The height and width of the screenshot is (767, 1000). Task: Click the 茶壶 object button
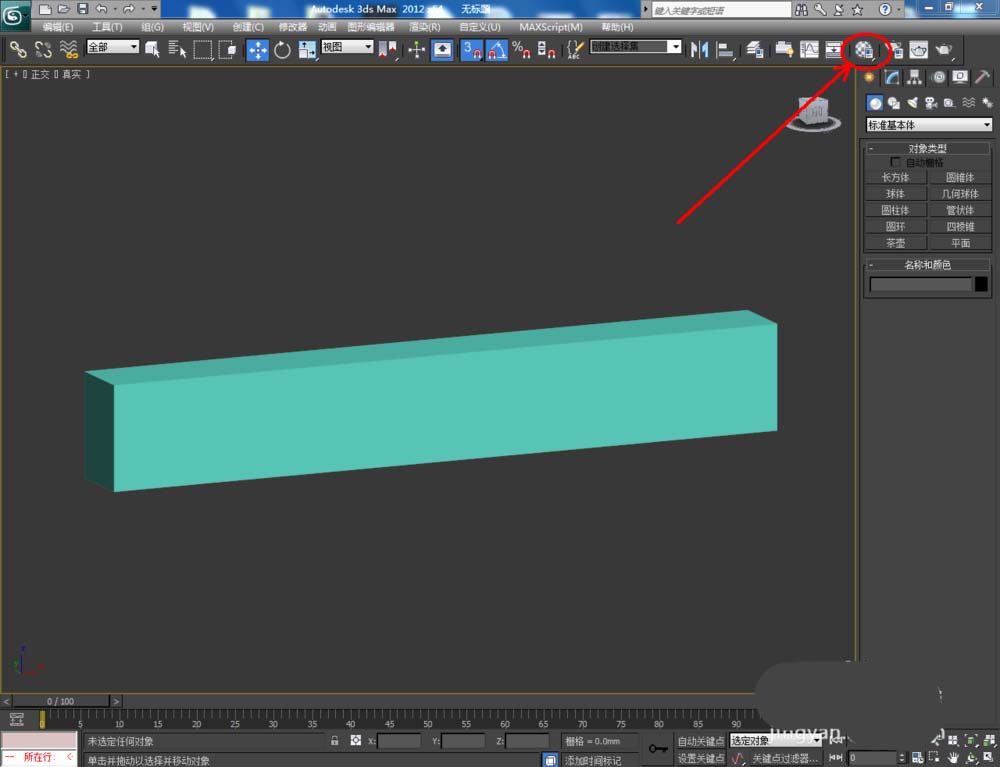[x=895, y=243]
